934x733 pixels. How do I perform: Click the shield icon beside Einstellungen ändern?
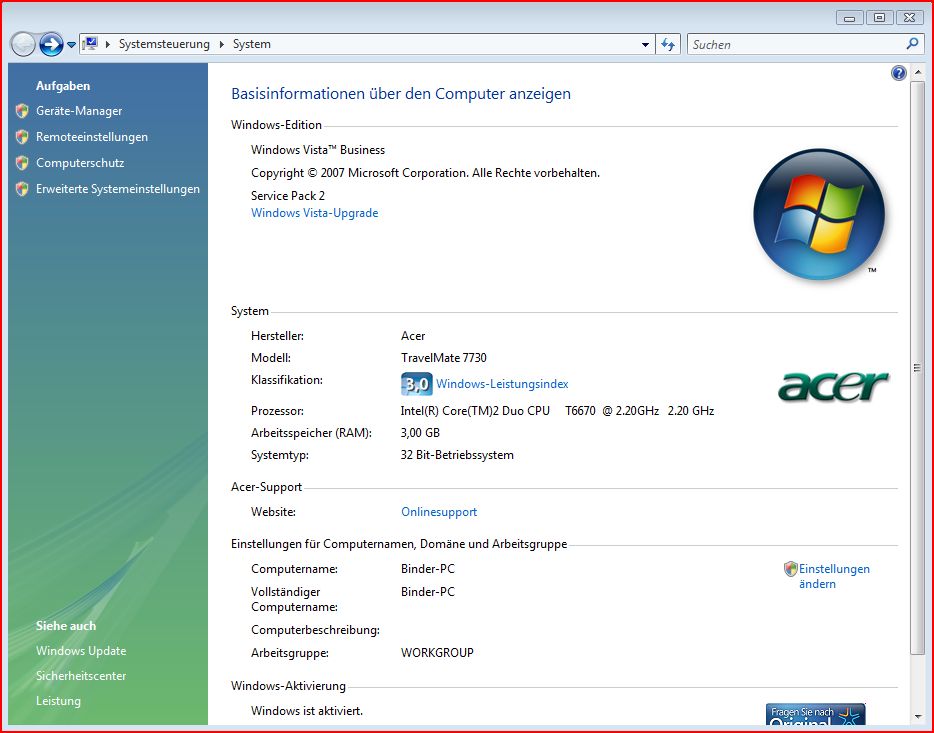790,569
